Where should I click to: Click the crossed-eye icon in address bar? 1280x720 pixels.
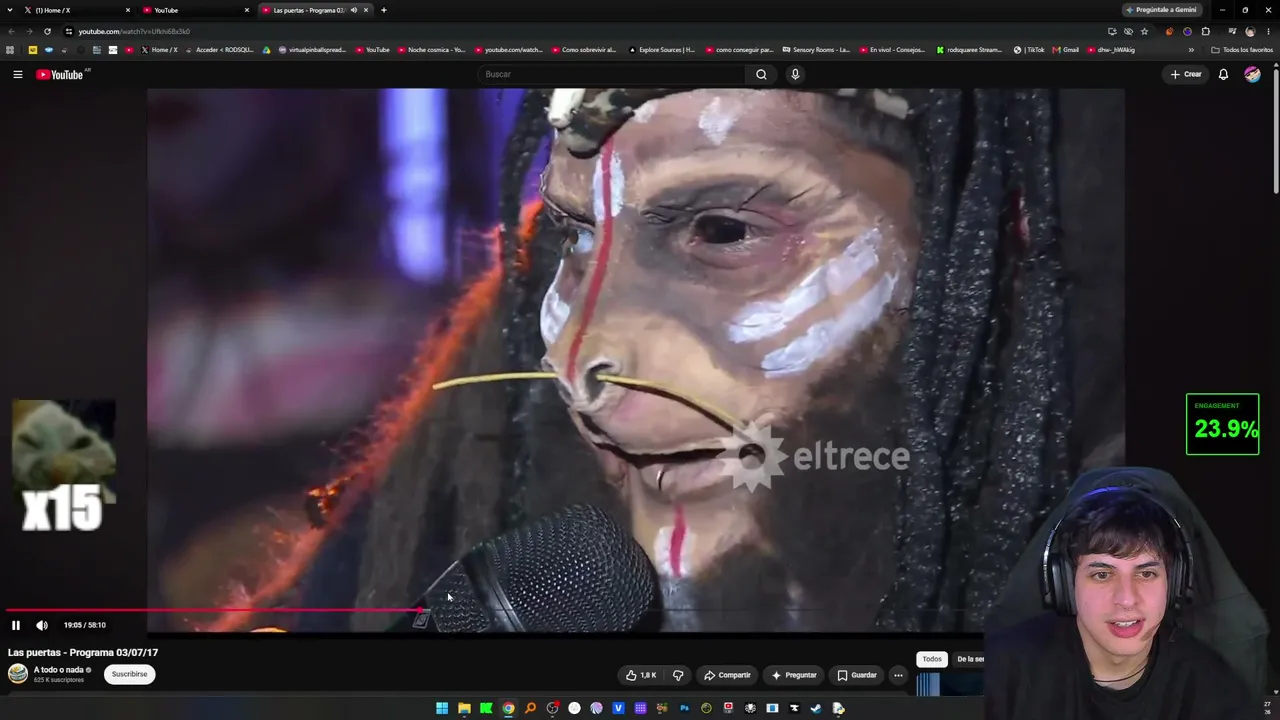[x=1128, y=31]
